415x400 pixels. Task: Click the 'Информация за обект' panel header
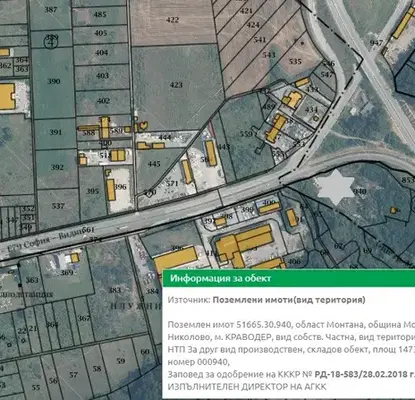(289, 278)
